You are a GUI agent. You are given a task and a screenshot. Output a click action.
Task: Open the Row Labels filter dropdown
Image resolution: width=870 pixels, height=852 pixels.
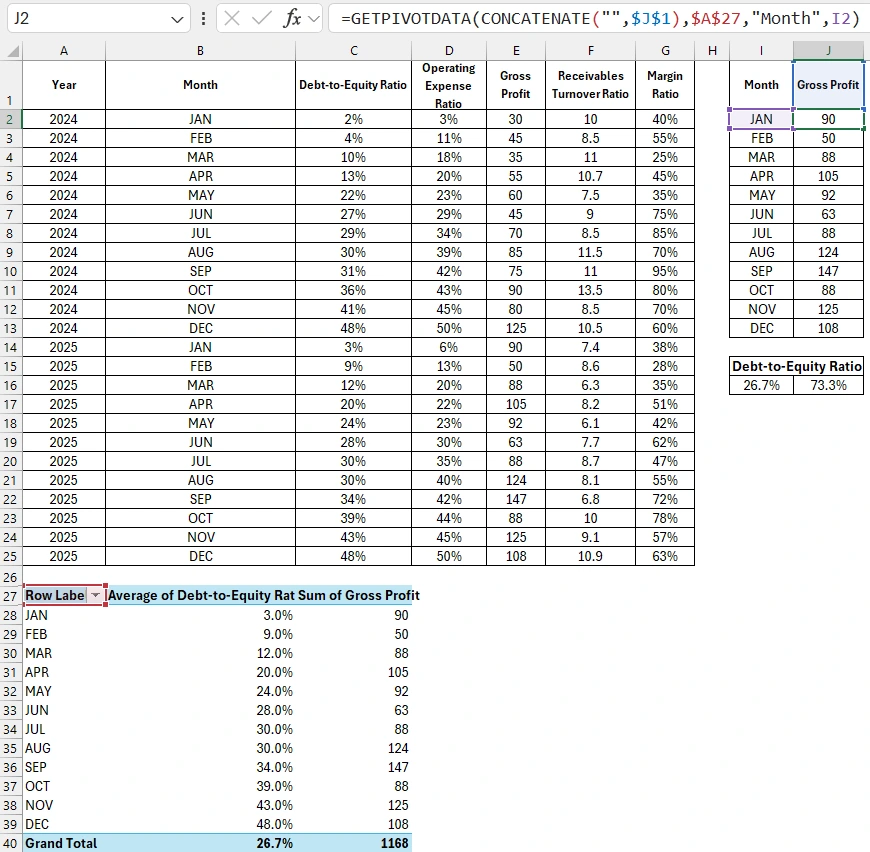tap(97, 595)
